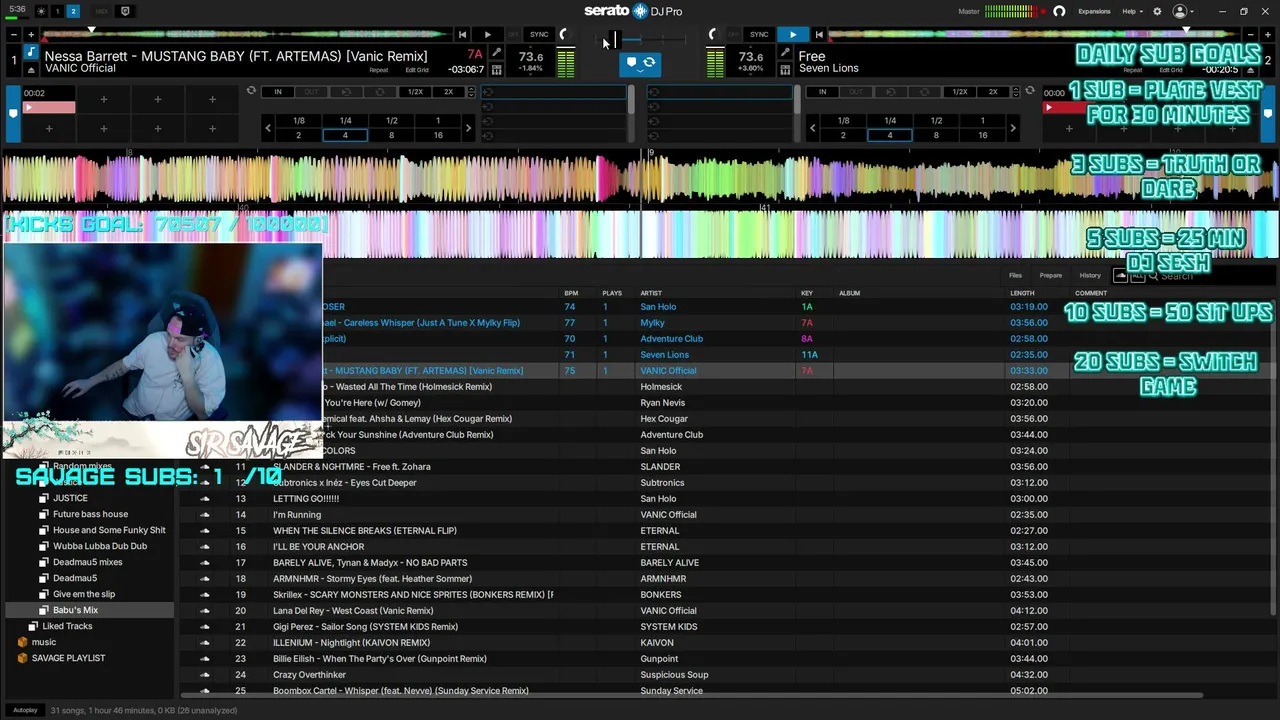This screenshot has height=720, width=1280.
Task: Select the Wubba Lubba Dub Dub crate
Action: tap(100, 546)
